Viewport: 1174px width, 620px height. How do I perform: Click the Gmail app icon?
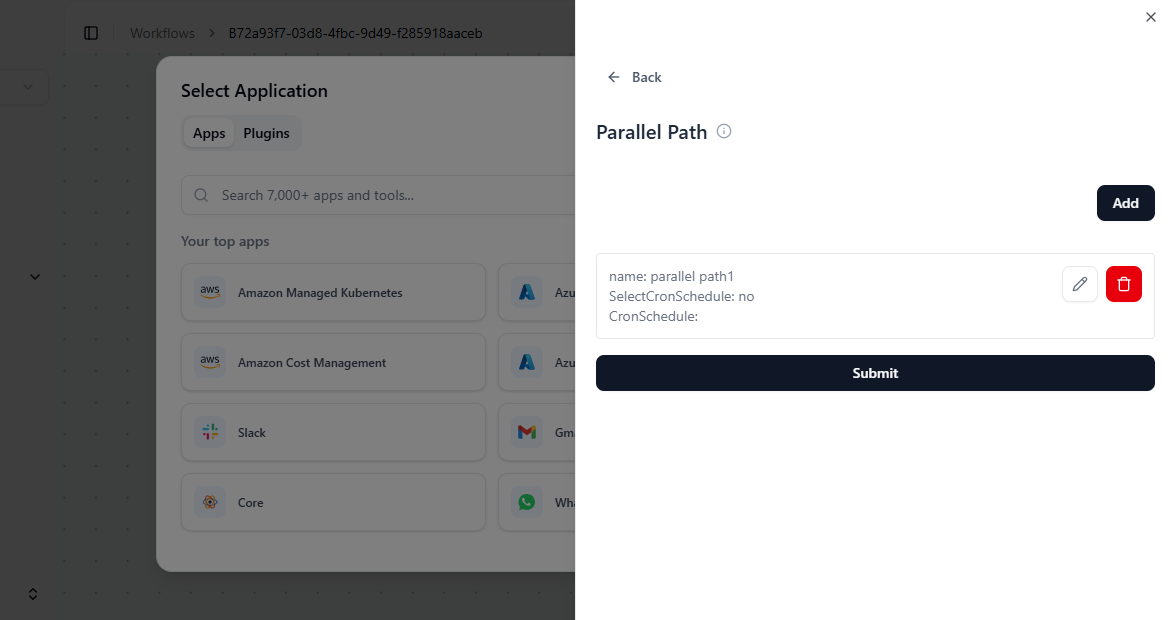coord(527,433)
